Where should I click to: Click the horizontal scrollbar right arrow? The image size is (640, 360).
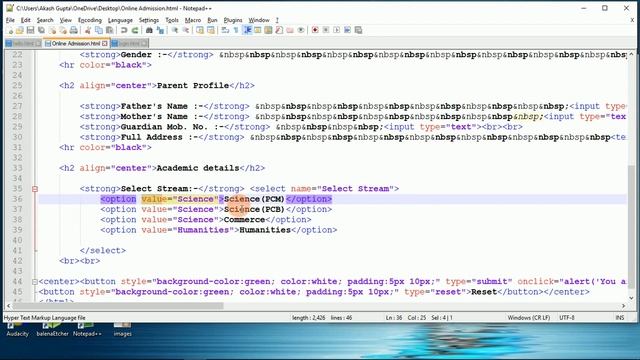pyautogui.click(x=623, y=306)
